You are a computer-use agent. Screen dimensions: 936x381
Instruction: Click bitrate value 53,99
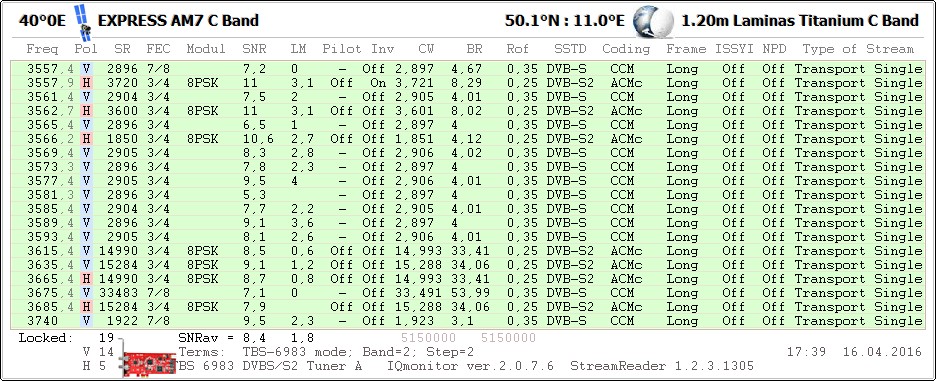pos(470,293)
